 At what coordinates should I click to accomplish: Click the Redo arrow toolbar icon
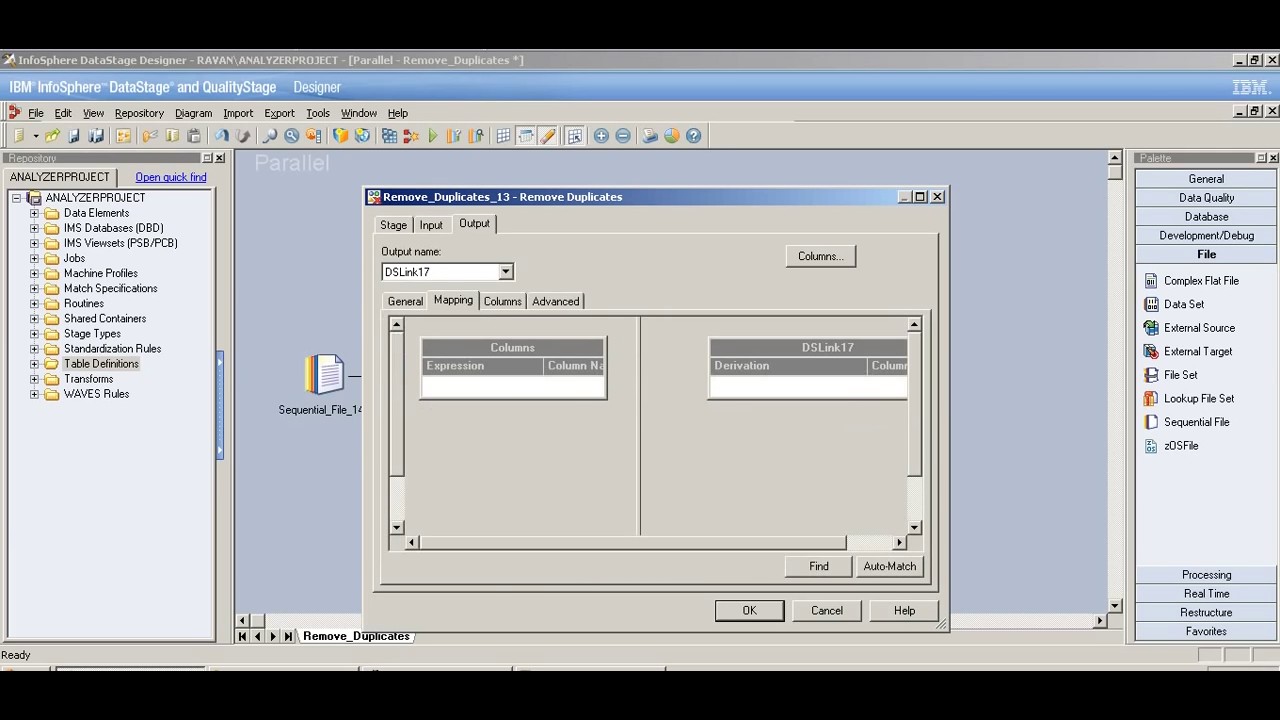(243, 136)
